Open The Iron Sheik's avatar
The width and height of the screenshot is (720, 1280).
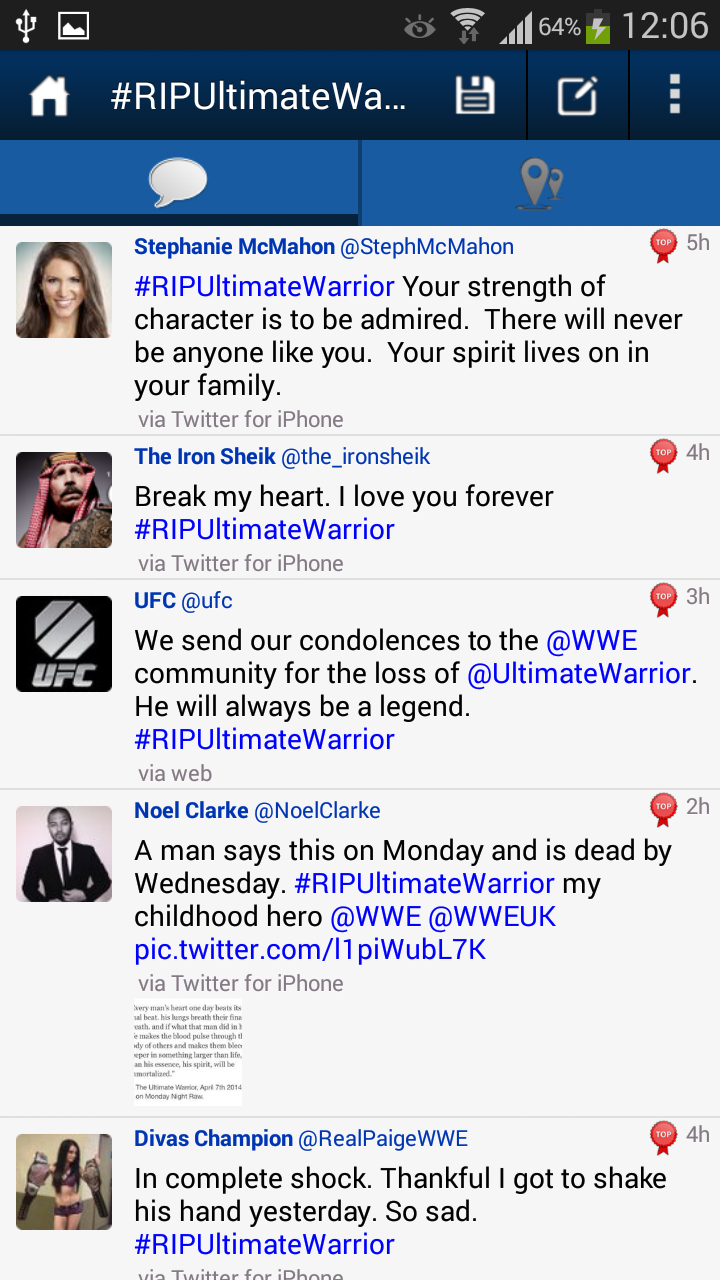click(x=64, y=500)
